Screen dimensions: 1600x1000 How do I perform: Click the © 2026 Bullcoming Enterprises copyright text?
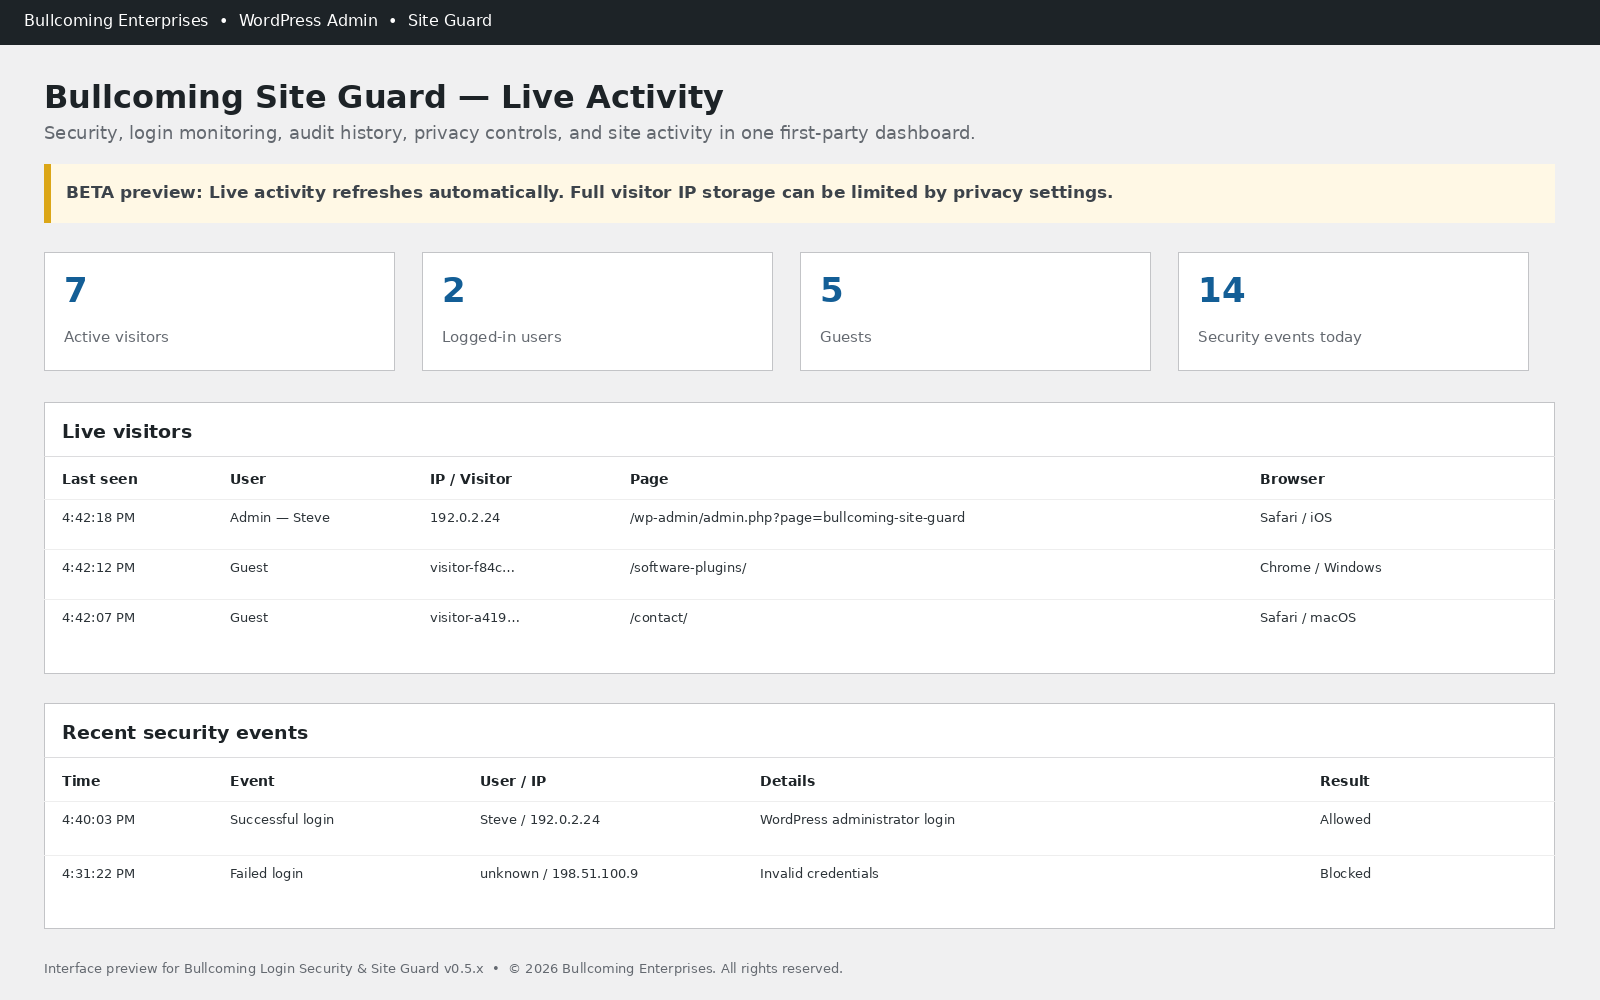click(x=675, y=969)
